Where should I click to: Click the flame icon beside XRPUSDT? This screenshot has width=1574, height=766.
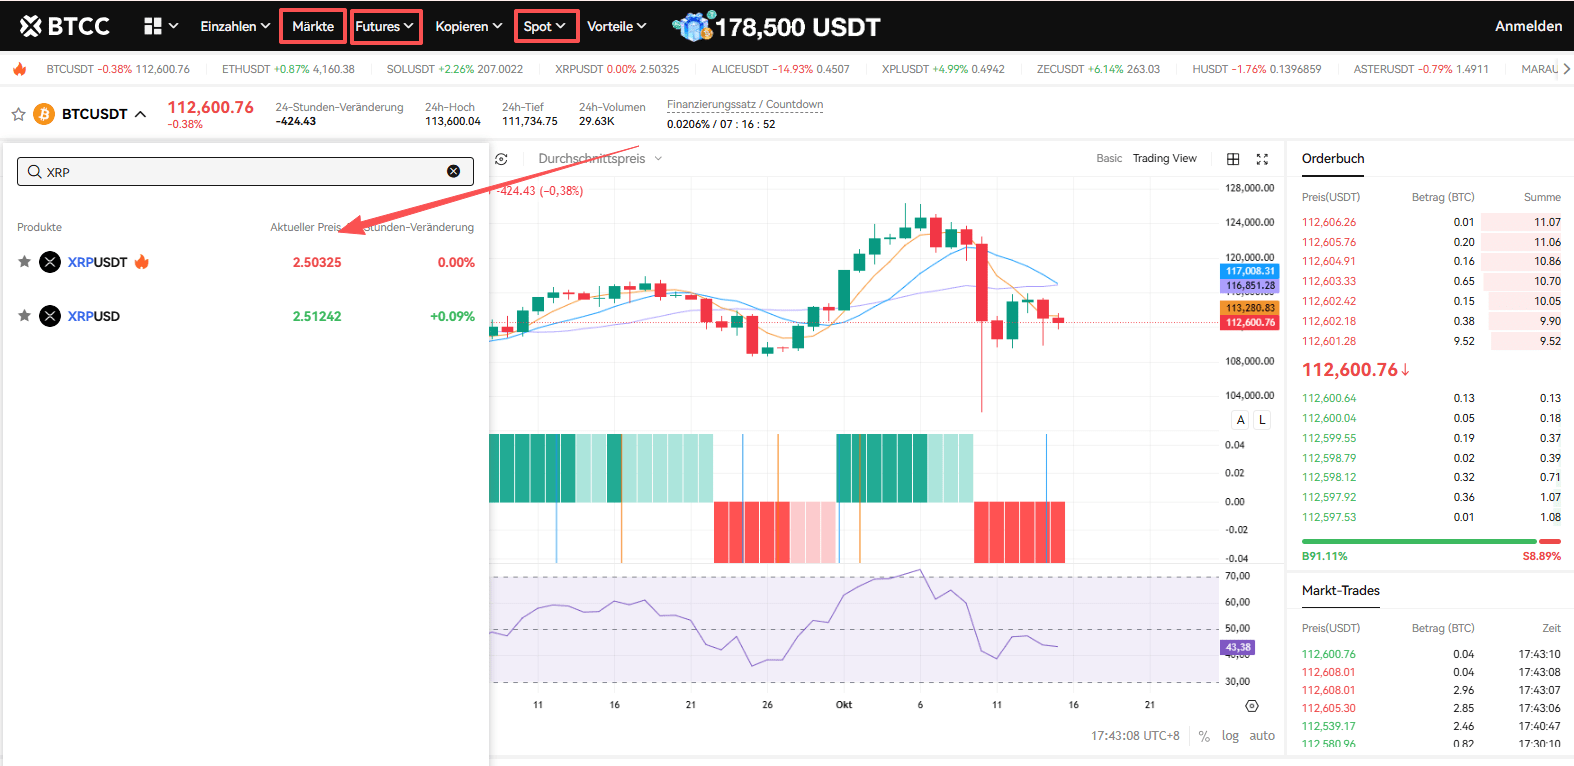(141, 261)
